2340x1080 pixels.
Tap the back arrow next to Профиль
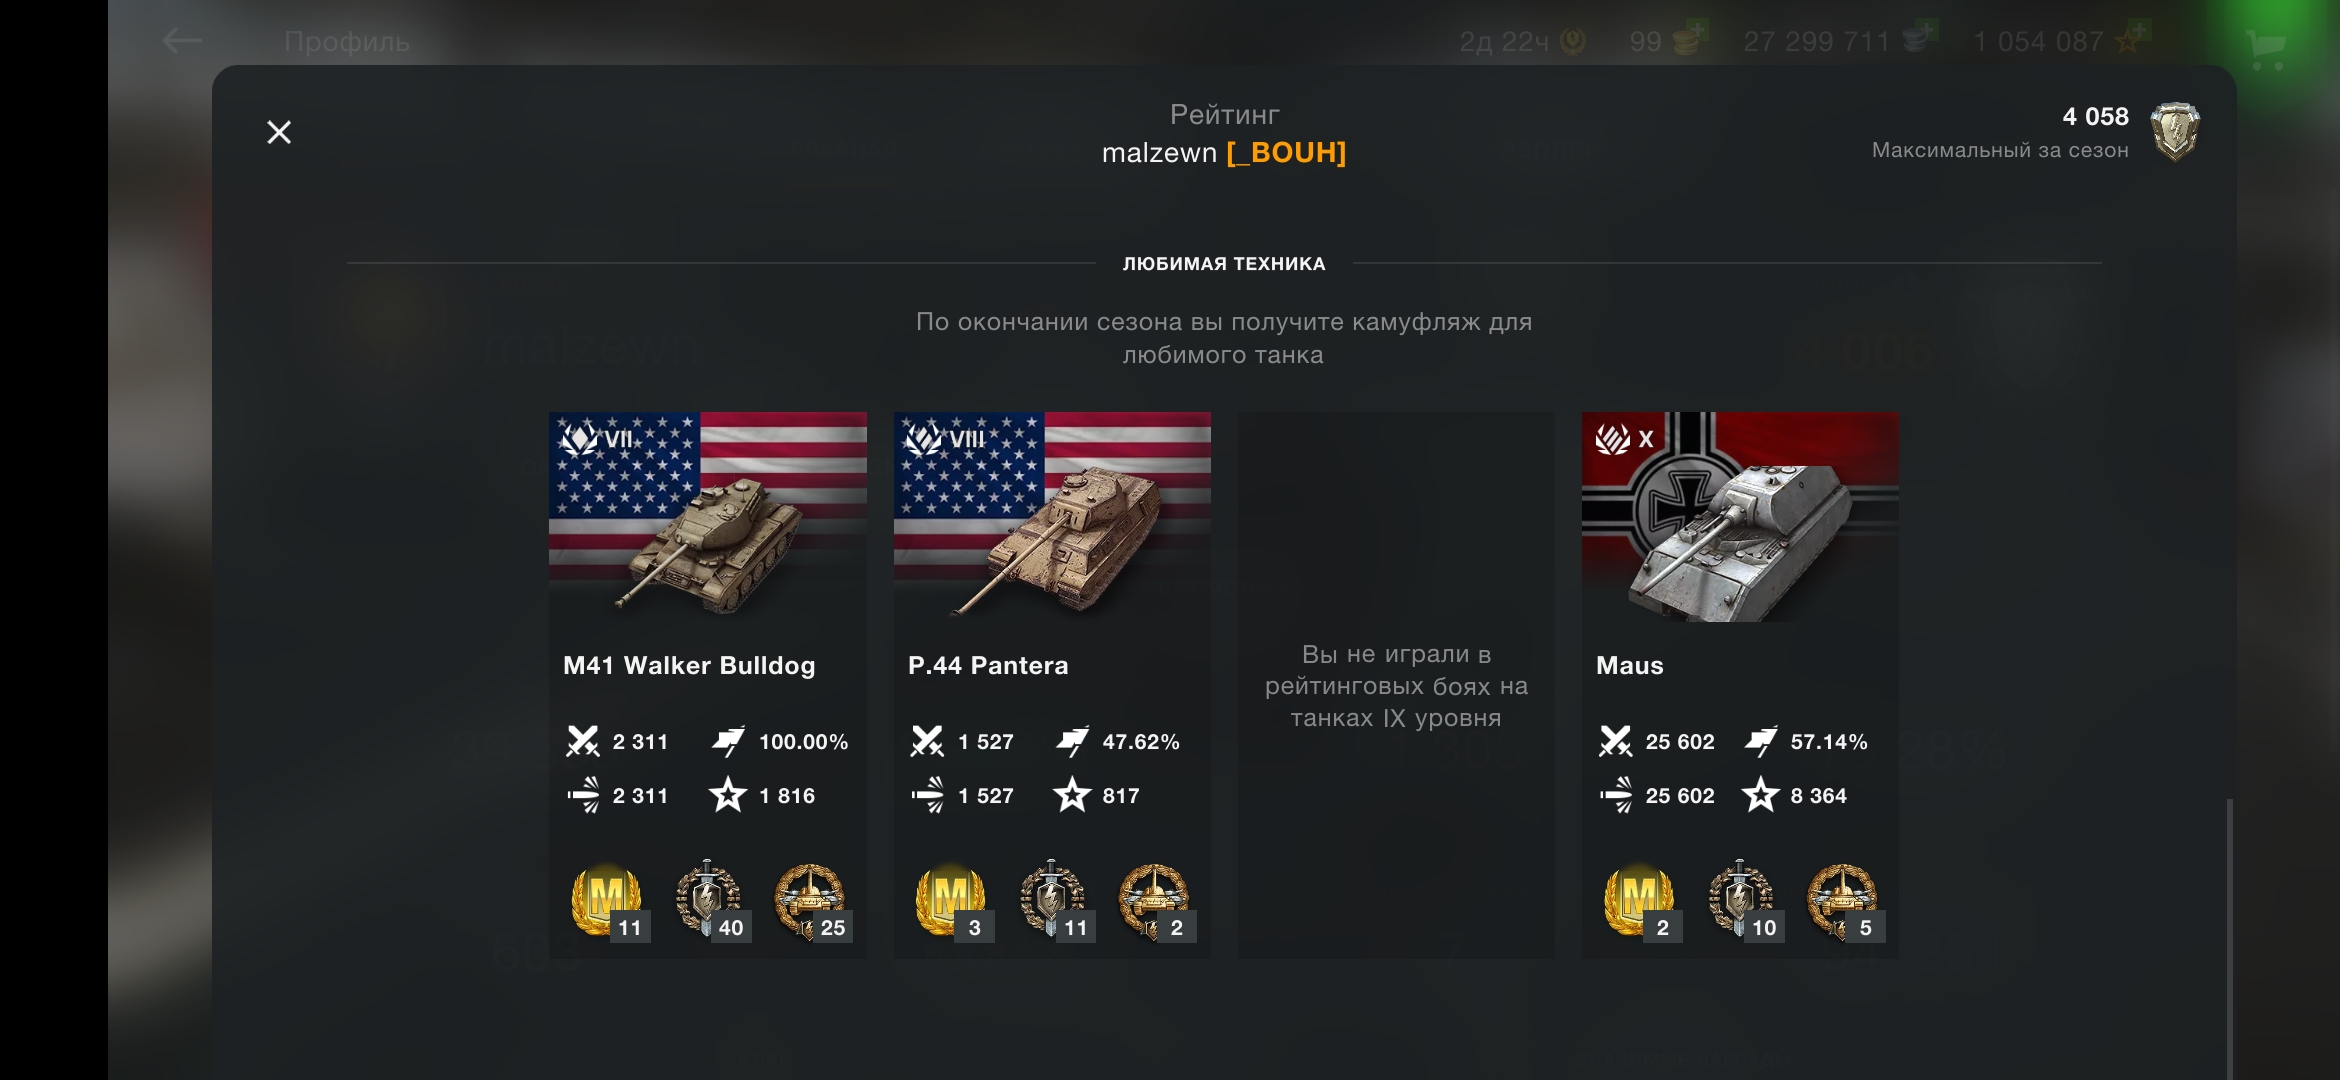(x=182, y=41)
